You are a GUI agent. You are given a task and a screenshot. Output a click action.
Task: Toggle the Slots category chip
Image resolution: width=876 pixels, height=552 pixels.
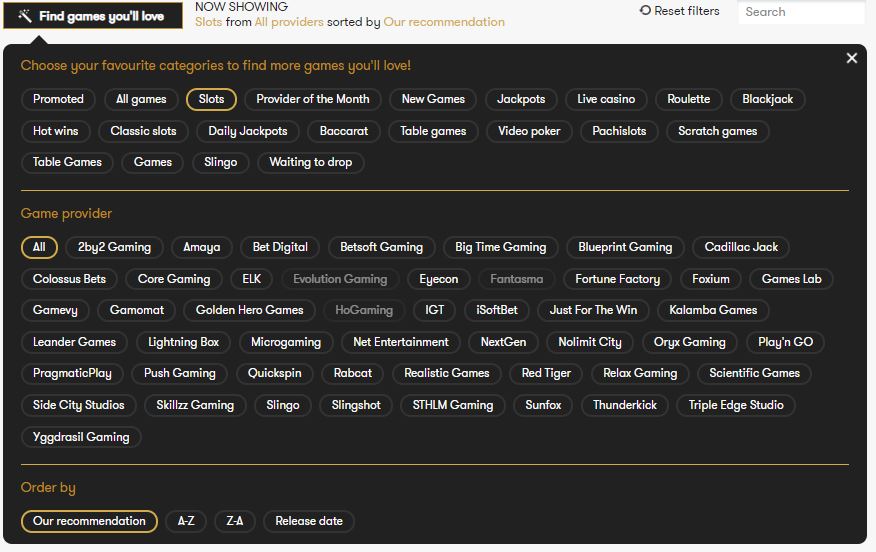click(x=211, y=99)
